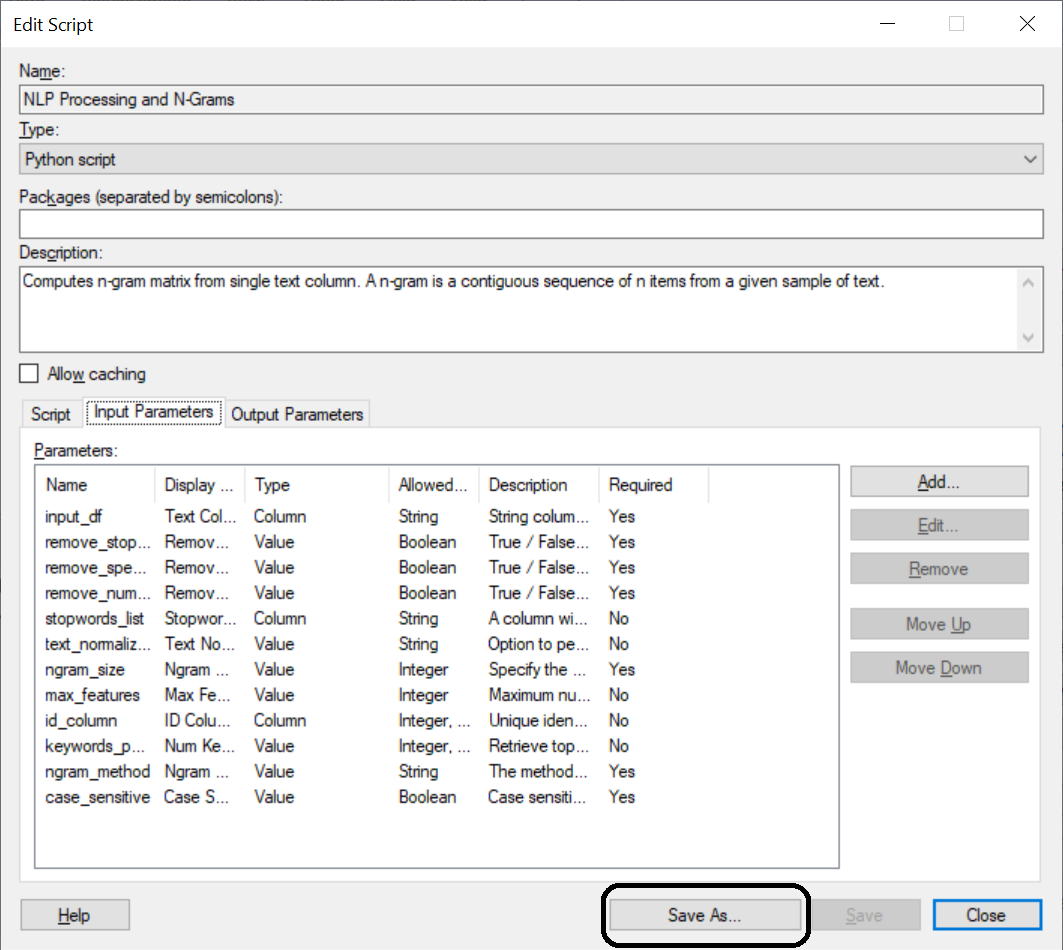
Task: Select the Input Parameters tab
Action: coord(153,412)
